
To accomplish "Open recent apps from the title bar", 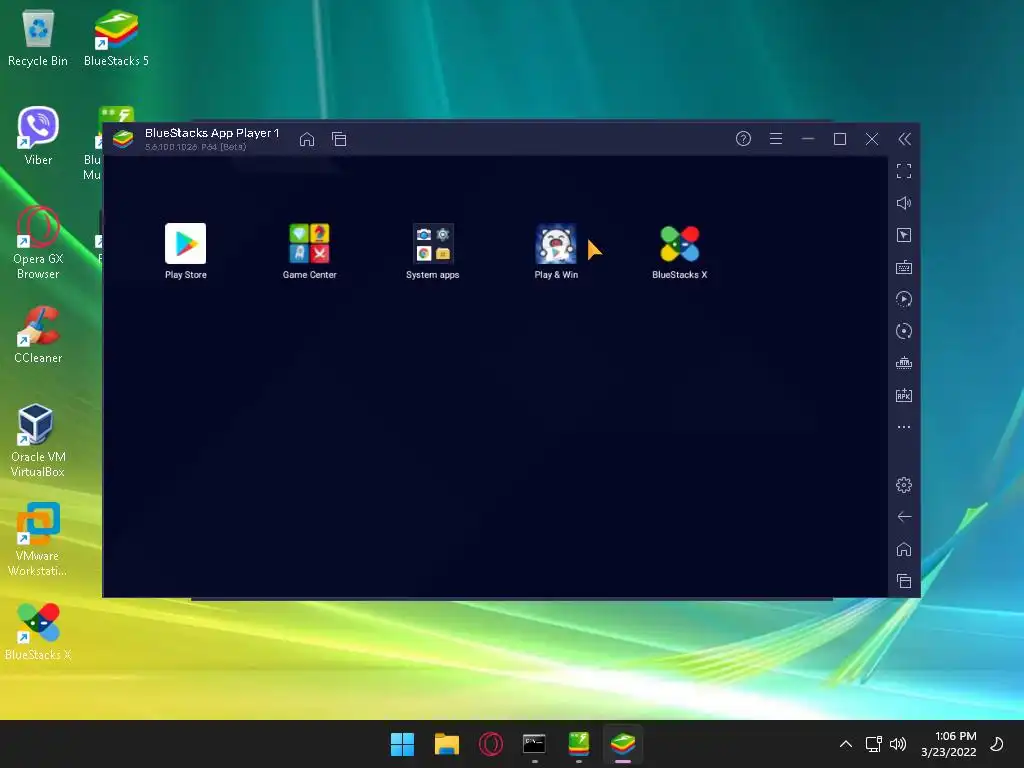I will (x=339, y=139).
